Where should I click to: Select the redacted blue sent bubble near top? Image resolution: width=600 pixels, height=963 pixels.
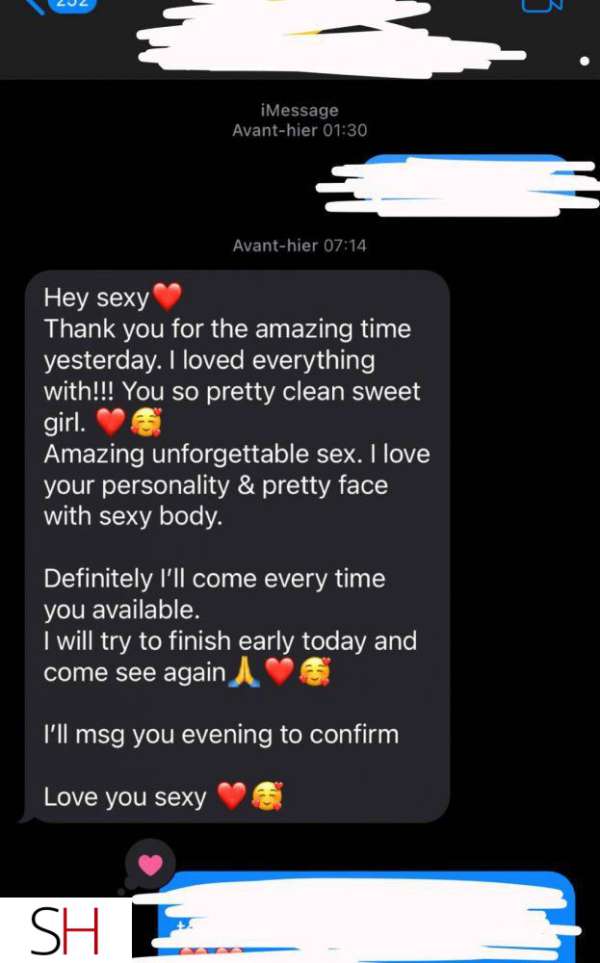(x=458, y=185)
